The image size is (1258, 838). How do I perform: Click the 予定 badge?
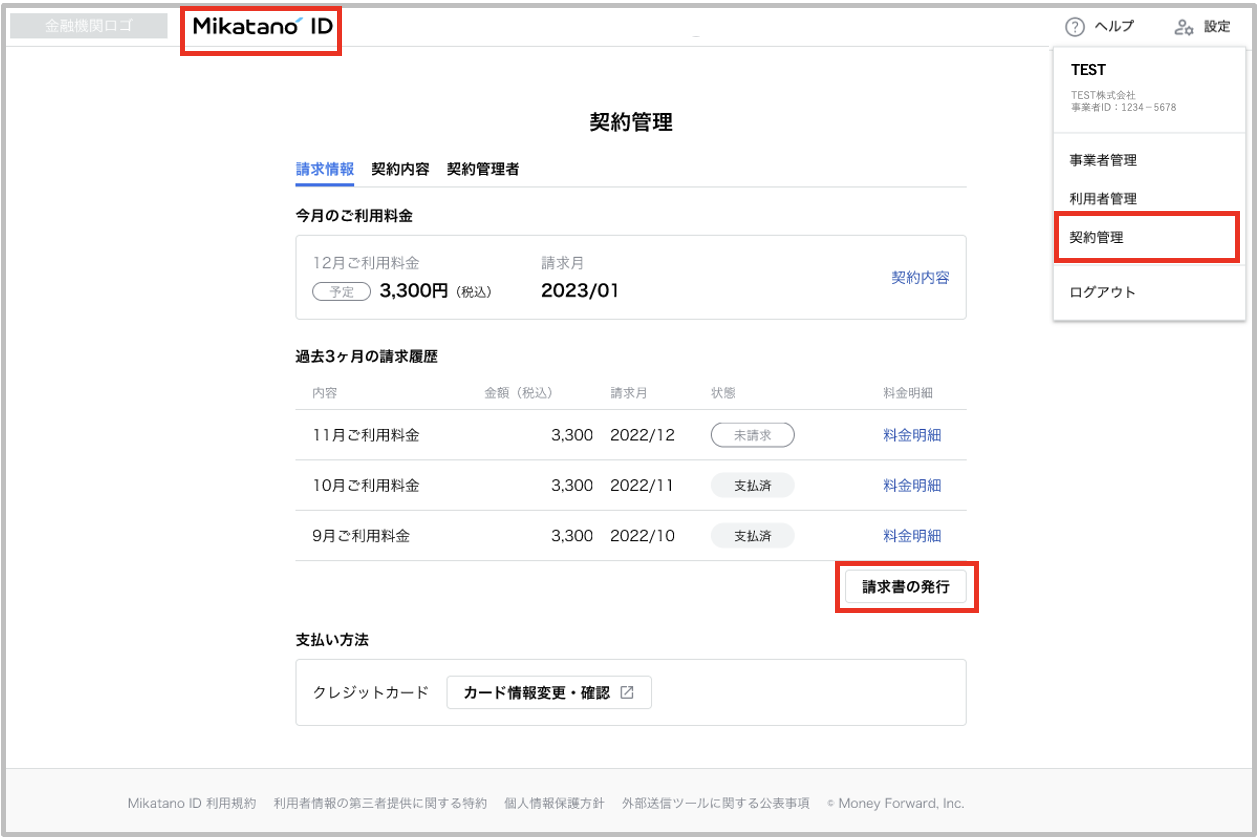point(341,292)
